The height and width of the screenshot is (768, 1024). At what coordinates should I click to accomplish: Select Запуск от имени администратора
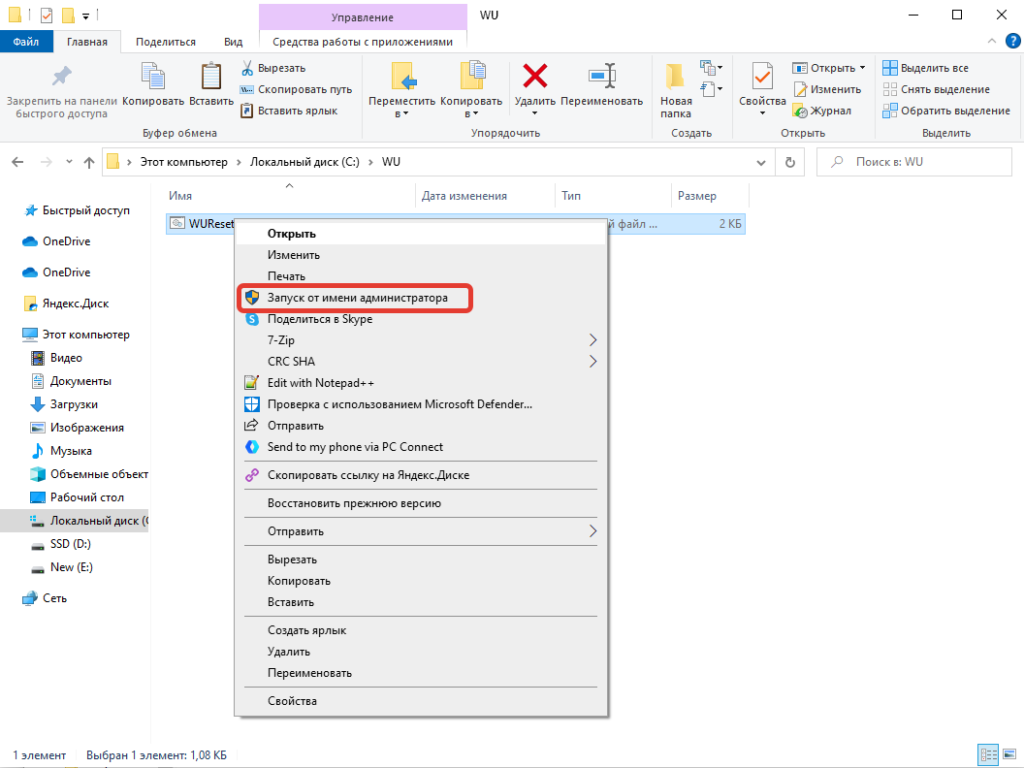(357, 298)
